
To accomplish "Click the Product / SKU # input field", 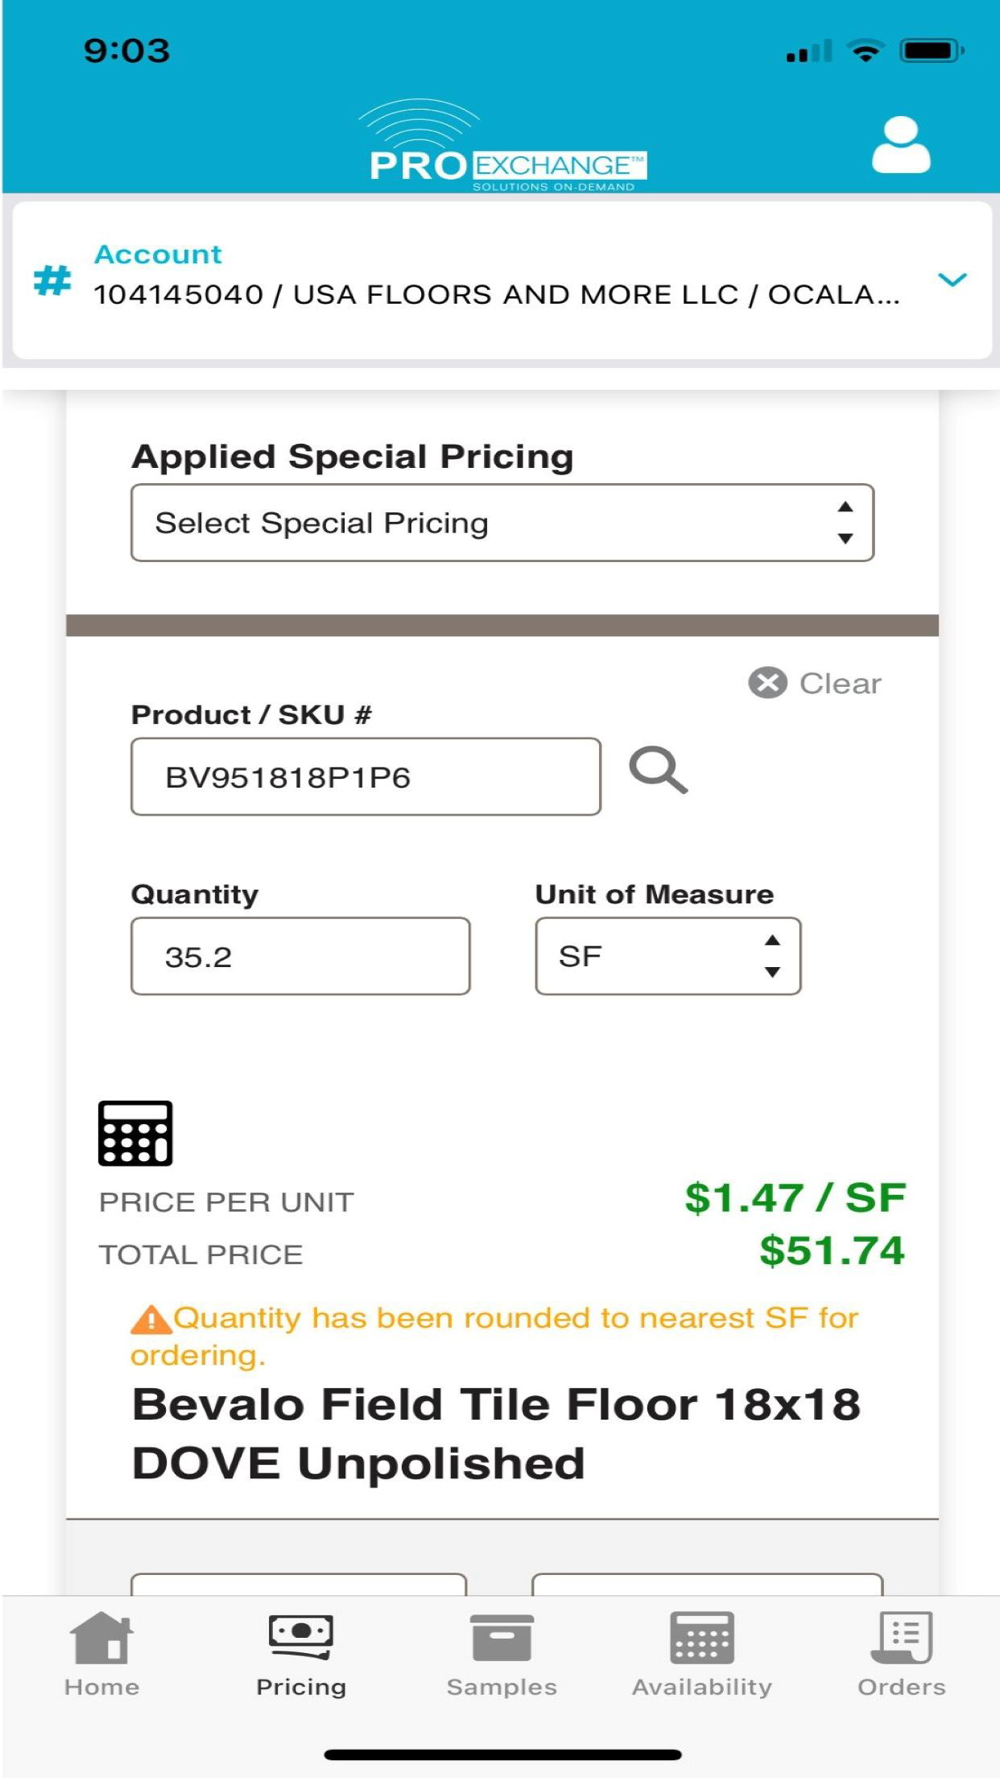I will click(x=365, y=777).
